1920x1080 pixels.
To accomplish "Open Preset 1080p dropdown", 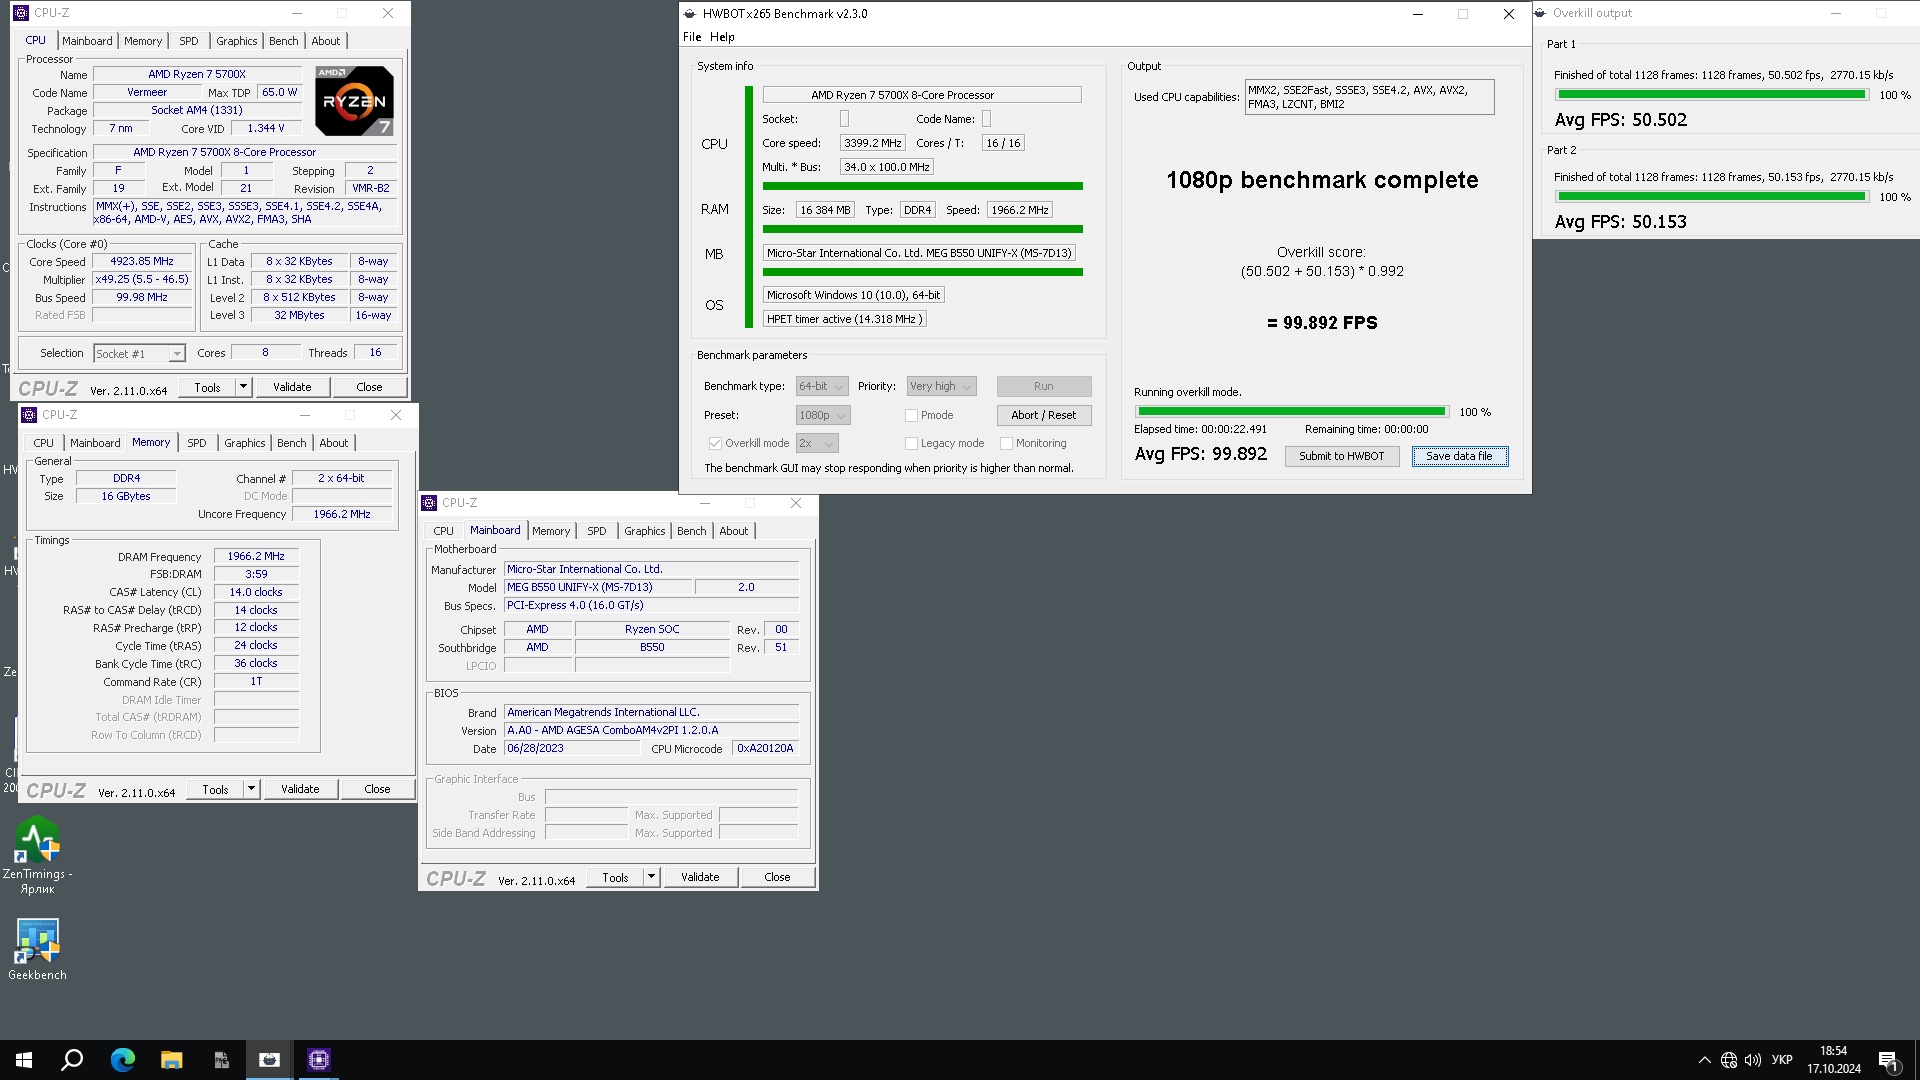I will coord(823,415).
